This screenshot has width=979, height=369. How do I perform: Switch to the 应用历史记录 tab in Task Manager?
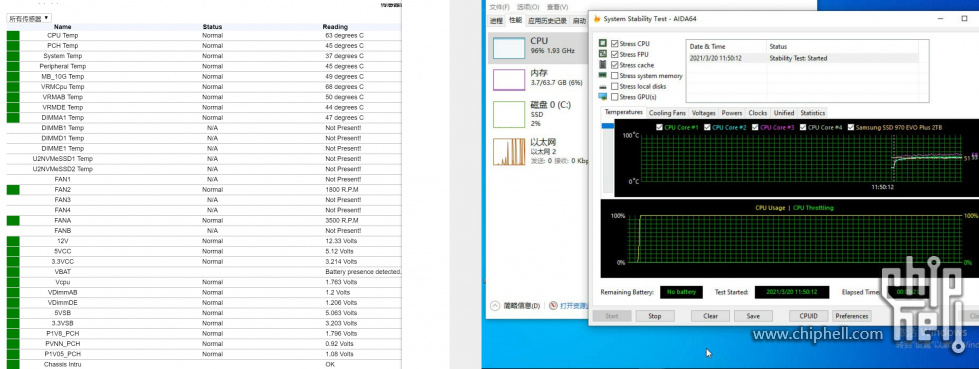pos(547,21)
